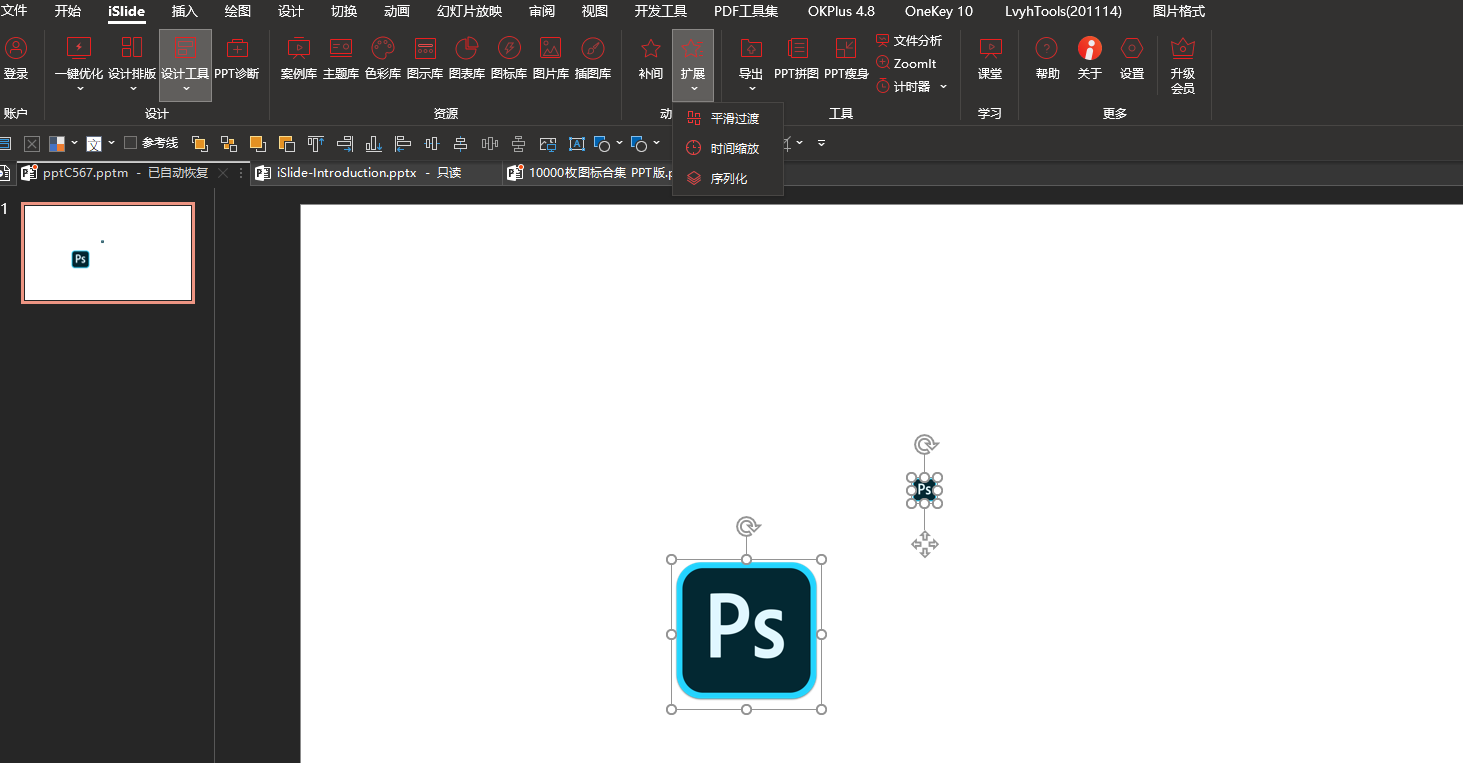This screenshot has height=763, width=1463.
Task: Click 文件分析 file analysis
Action: (x=909, y=40)
